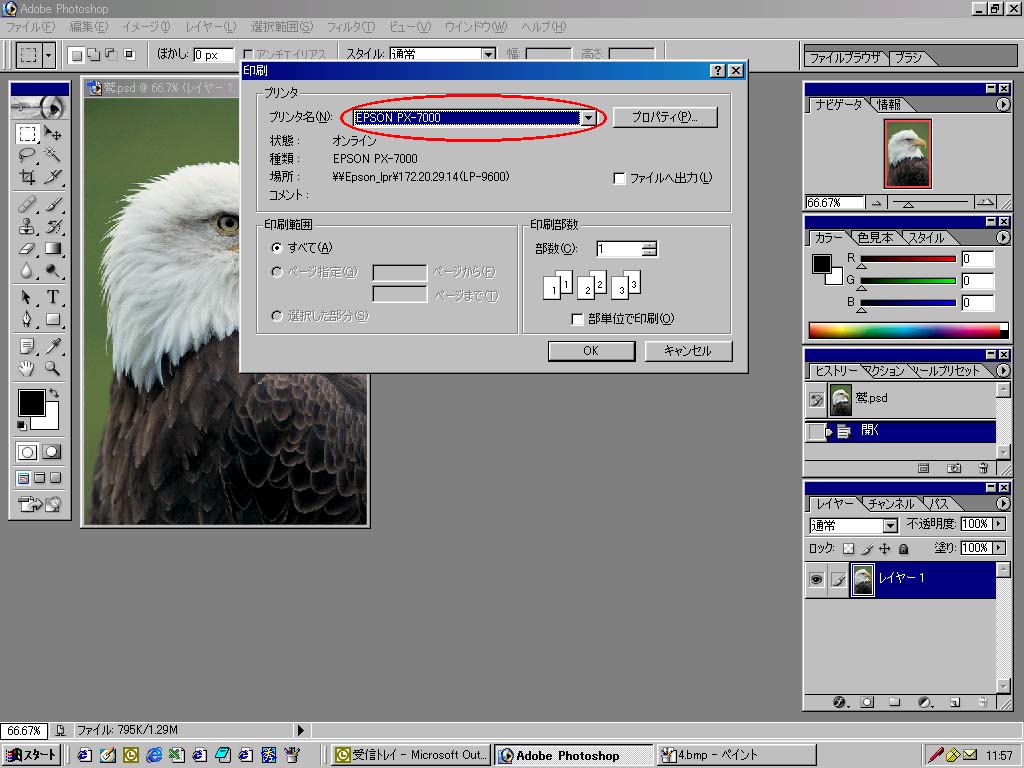Enable the ファイルへ出力 checkbox
1024x768 pixels.
pos(619,178)
